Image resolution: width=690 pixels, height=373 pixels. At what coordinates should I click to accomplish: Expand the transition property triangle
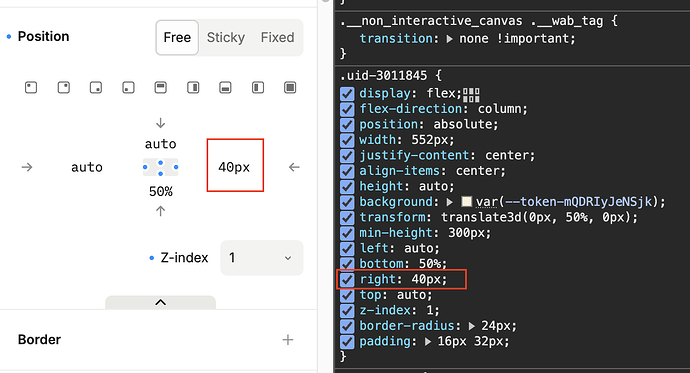click(x=449, y=39)
